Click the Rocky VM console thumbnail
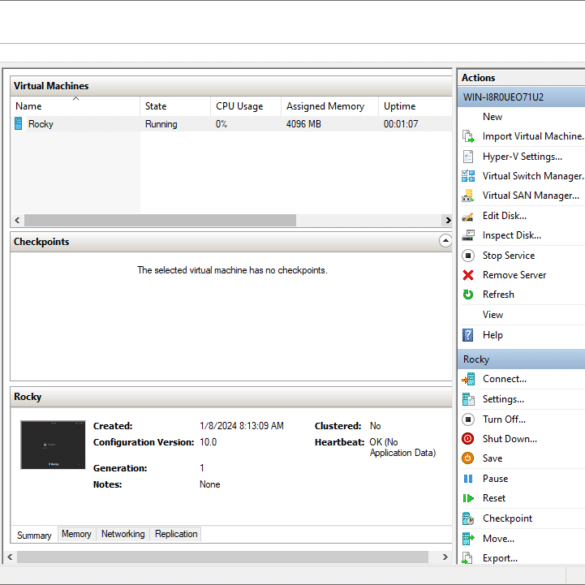Screen dimensions: 585x585 pyautogui.click(x=53, y=445)
